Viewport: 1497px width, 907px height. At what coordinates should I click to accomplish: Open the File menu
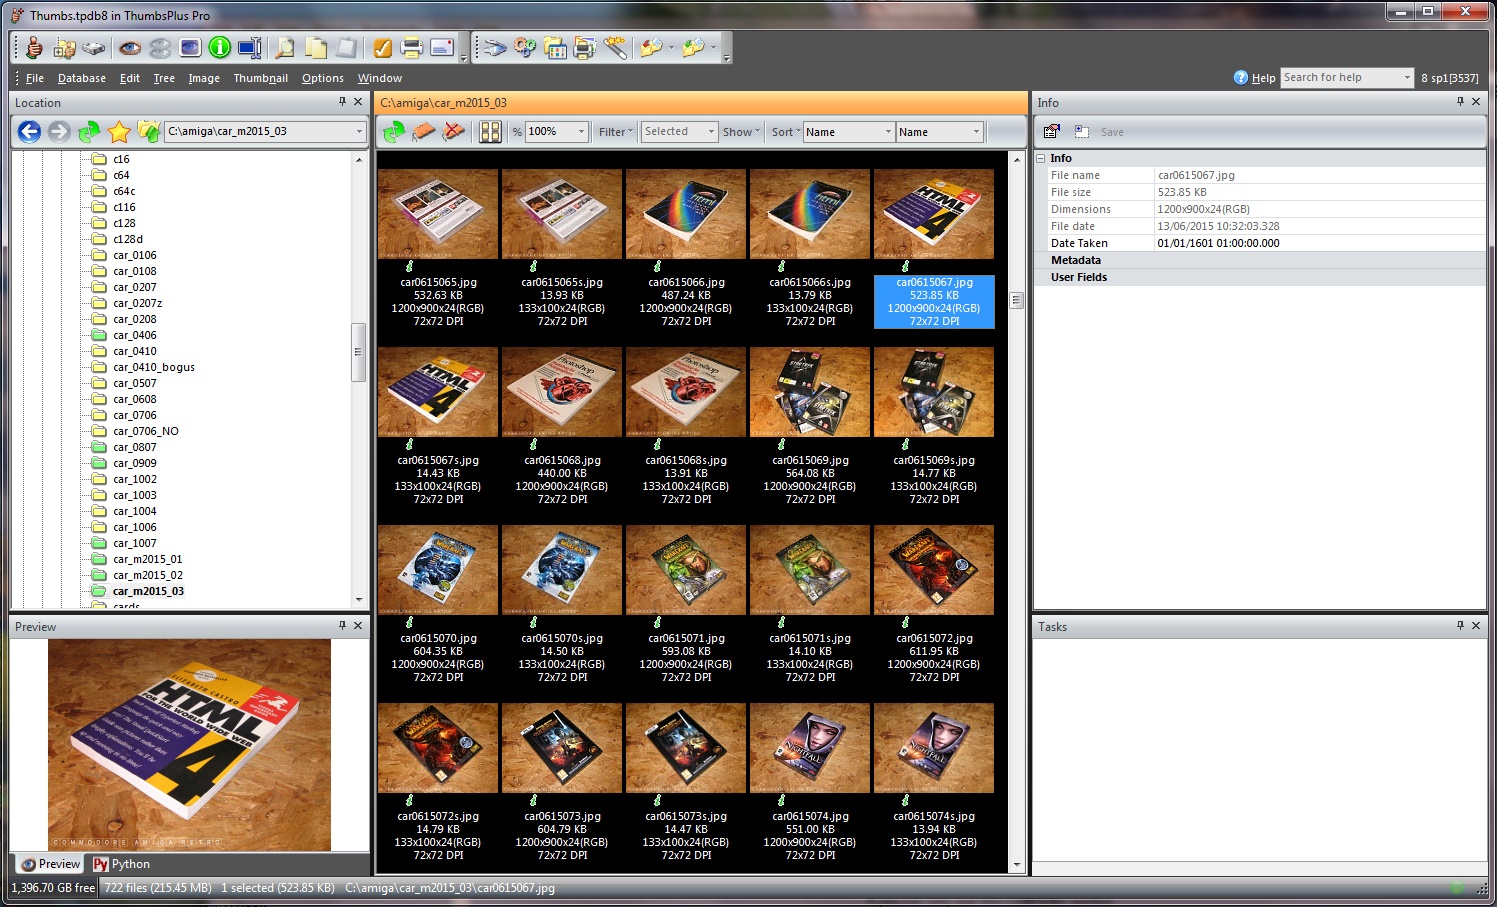[x=34, y=78]
